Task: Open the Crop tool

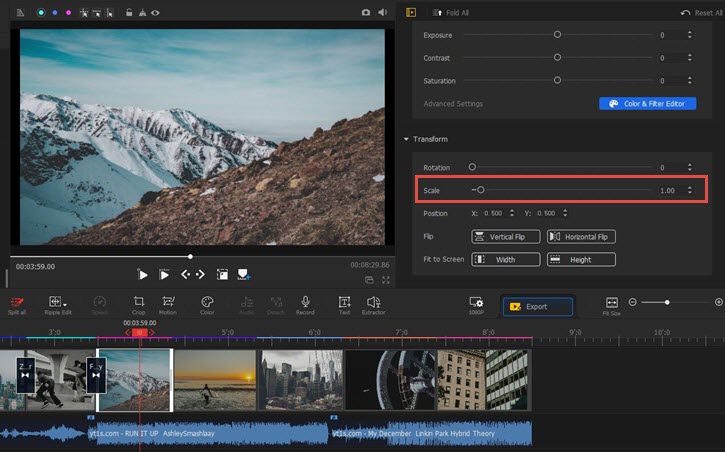Action: click(x=138, y=303)
